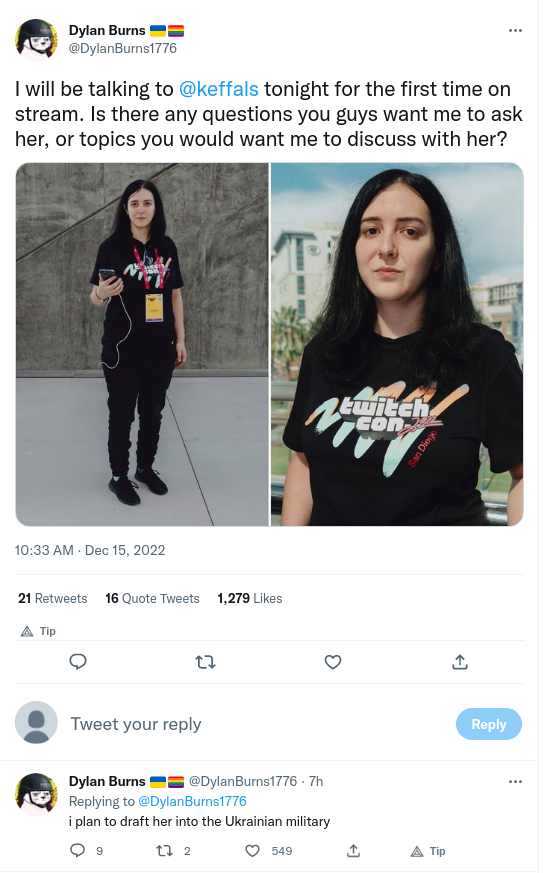Tip the author below the retweet counts

[38, 631]
